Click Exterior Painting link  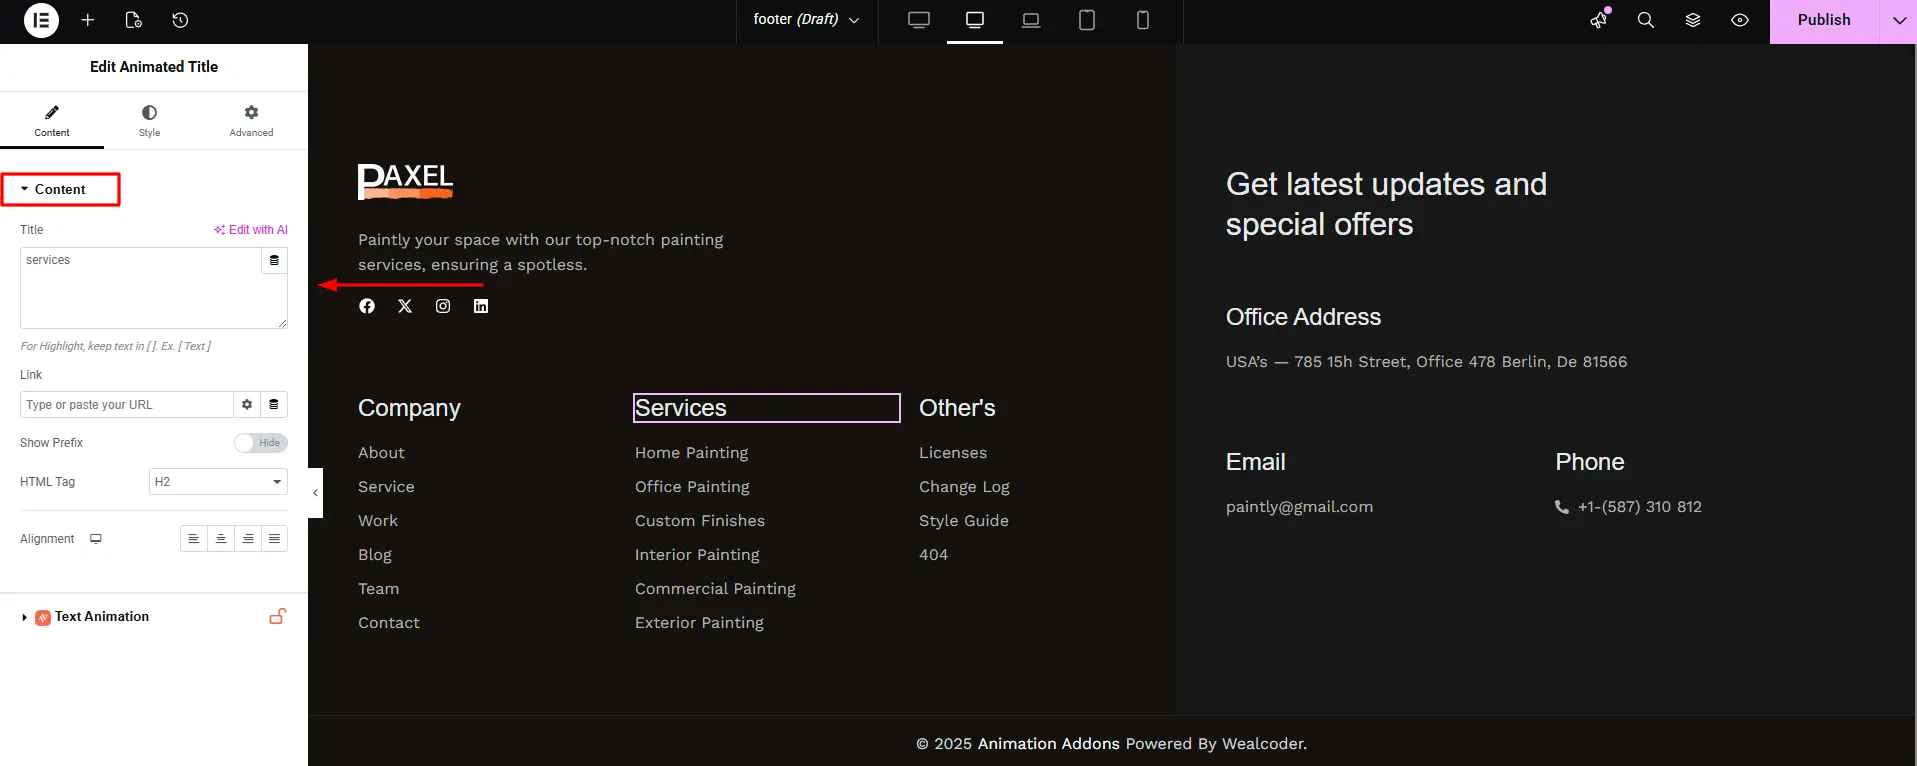pyautogui.click(x=699, y=623)
